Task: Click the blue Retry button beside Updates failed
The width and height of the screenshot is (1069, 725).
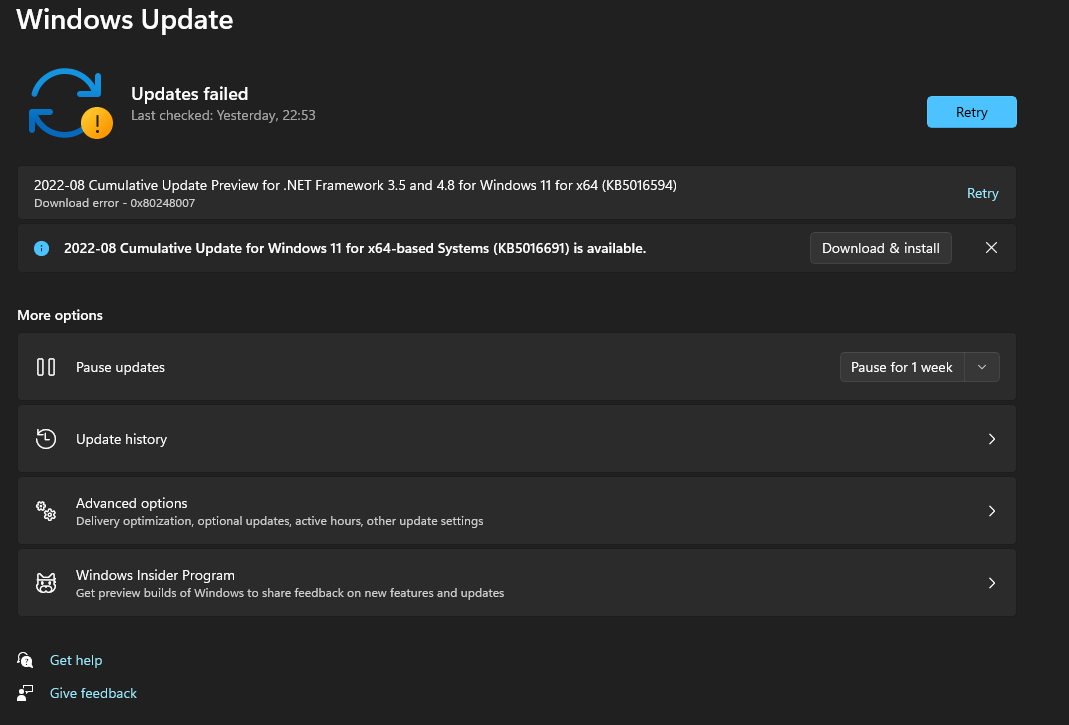Action: [972, 112]
